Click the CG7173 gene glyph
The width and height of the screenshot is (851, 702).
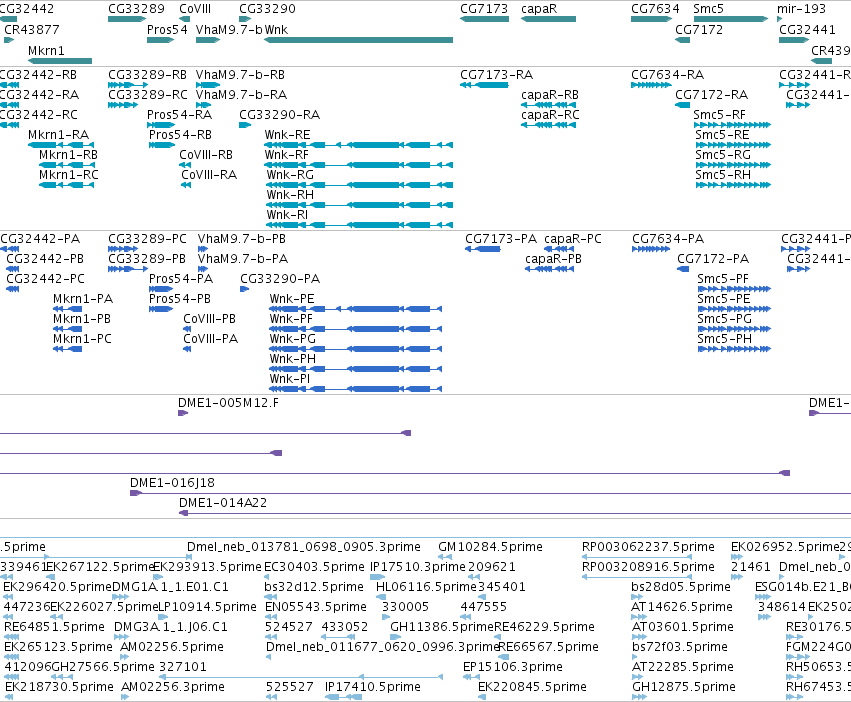(x=484, y=19)
